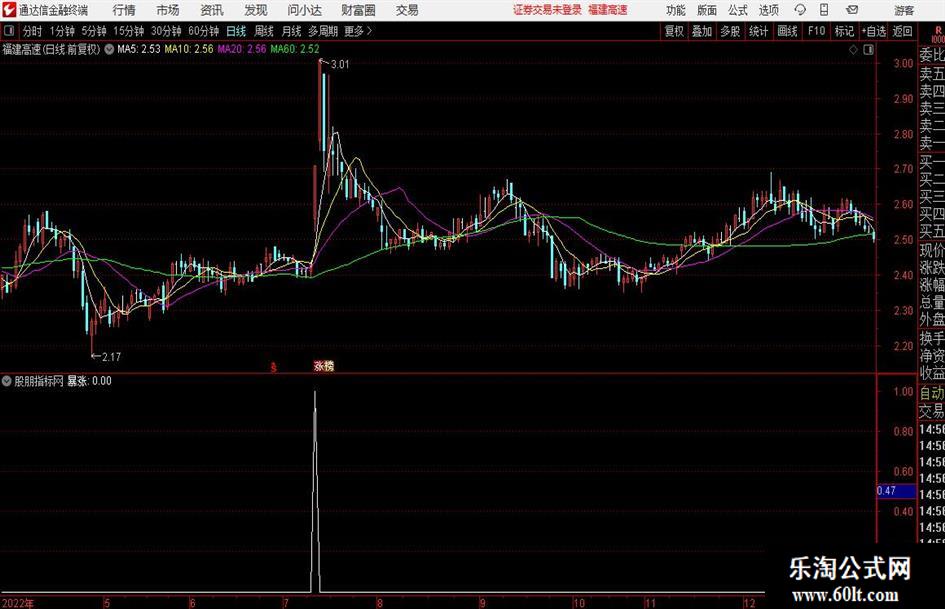Open the 资讯 menu

coord(212,10)
